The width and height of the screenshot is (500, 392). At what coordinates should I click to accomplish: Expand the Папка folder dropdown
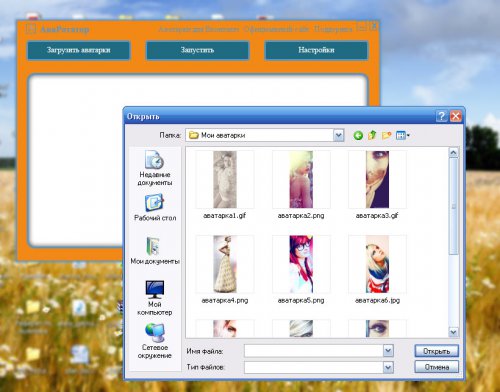click(x=339, y=135)
